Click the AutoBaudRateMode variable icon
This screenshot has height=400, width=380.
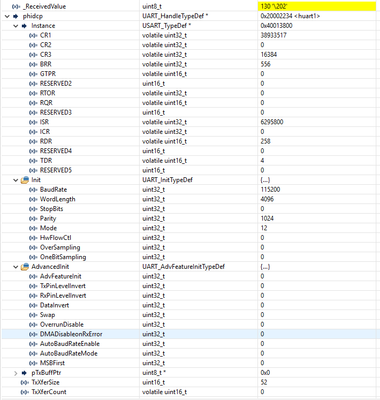pyautogui.click(x=33, y=354)
